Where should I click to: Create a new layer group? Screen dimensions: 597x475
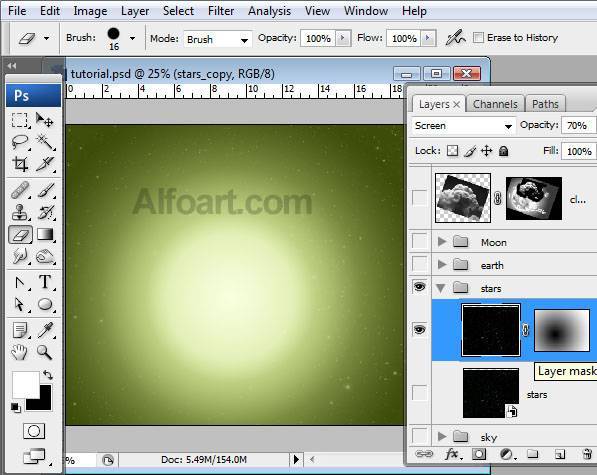click(533, 454)
